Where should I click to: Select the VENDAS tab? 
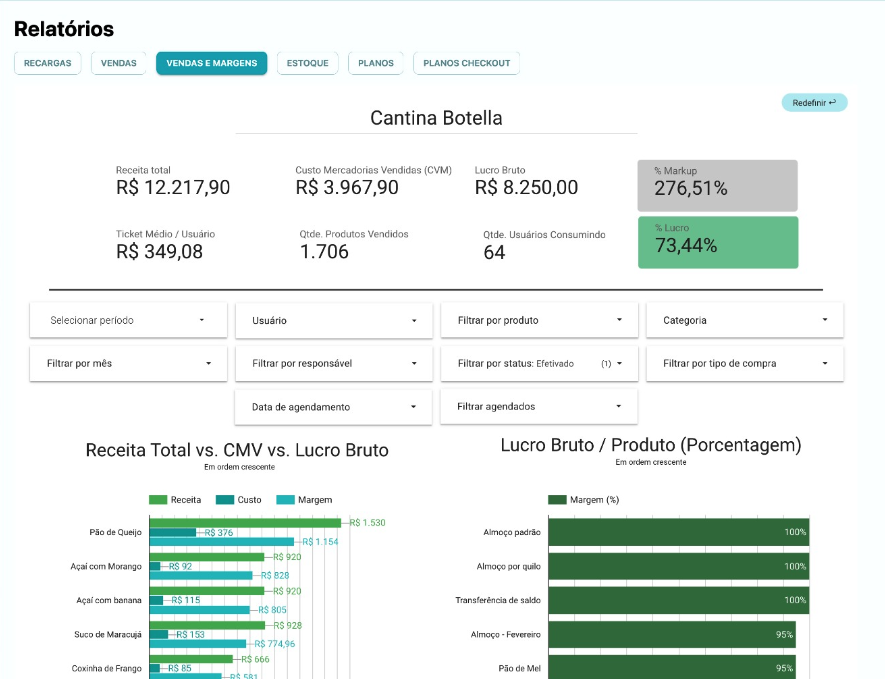118,62
